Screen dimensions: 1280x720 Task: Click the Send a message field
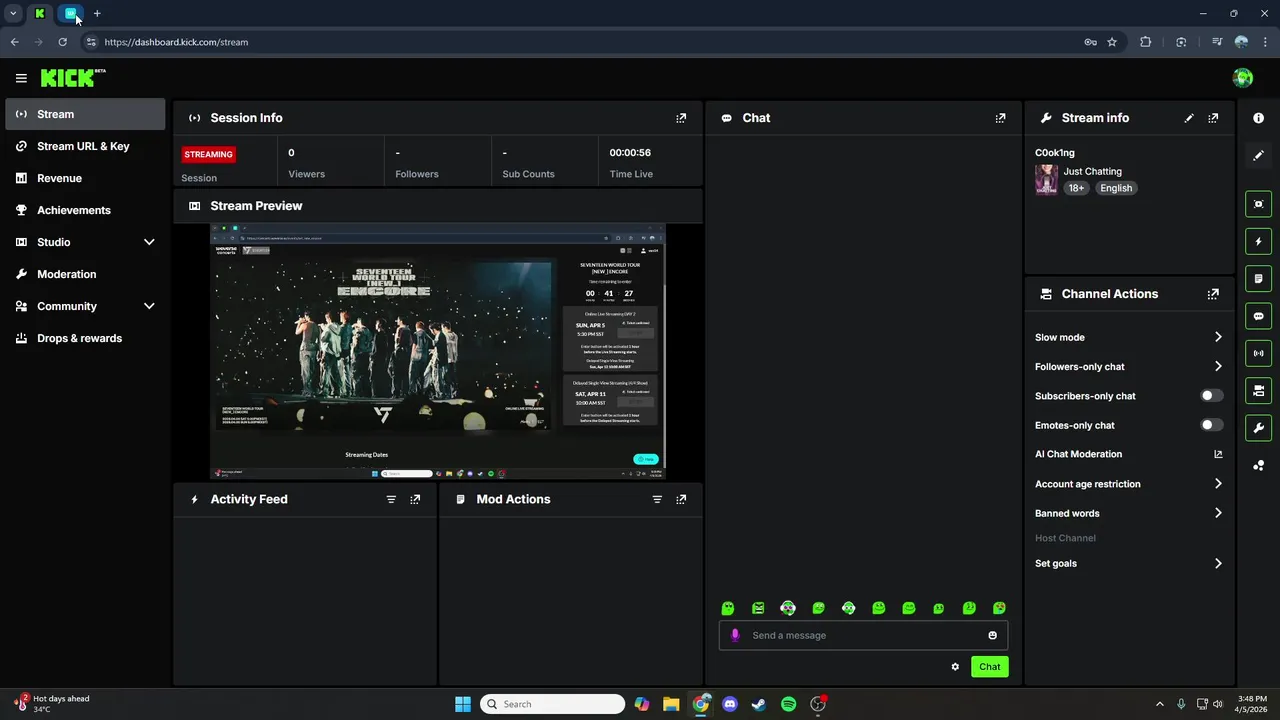(863, 635)
